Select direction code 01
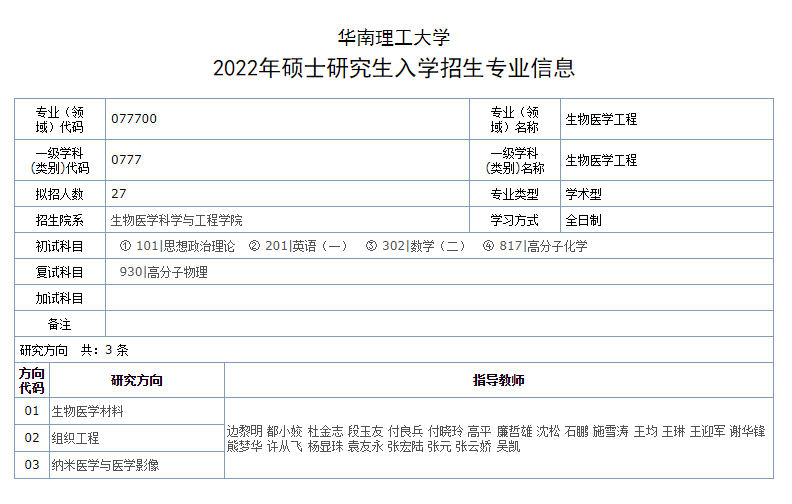Screen dimensions: 792x504 click(x=32, y=411)
